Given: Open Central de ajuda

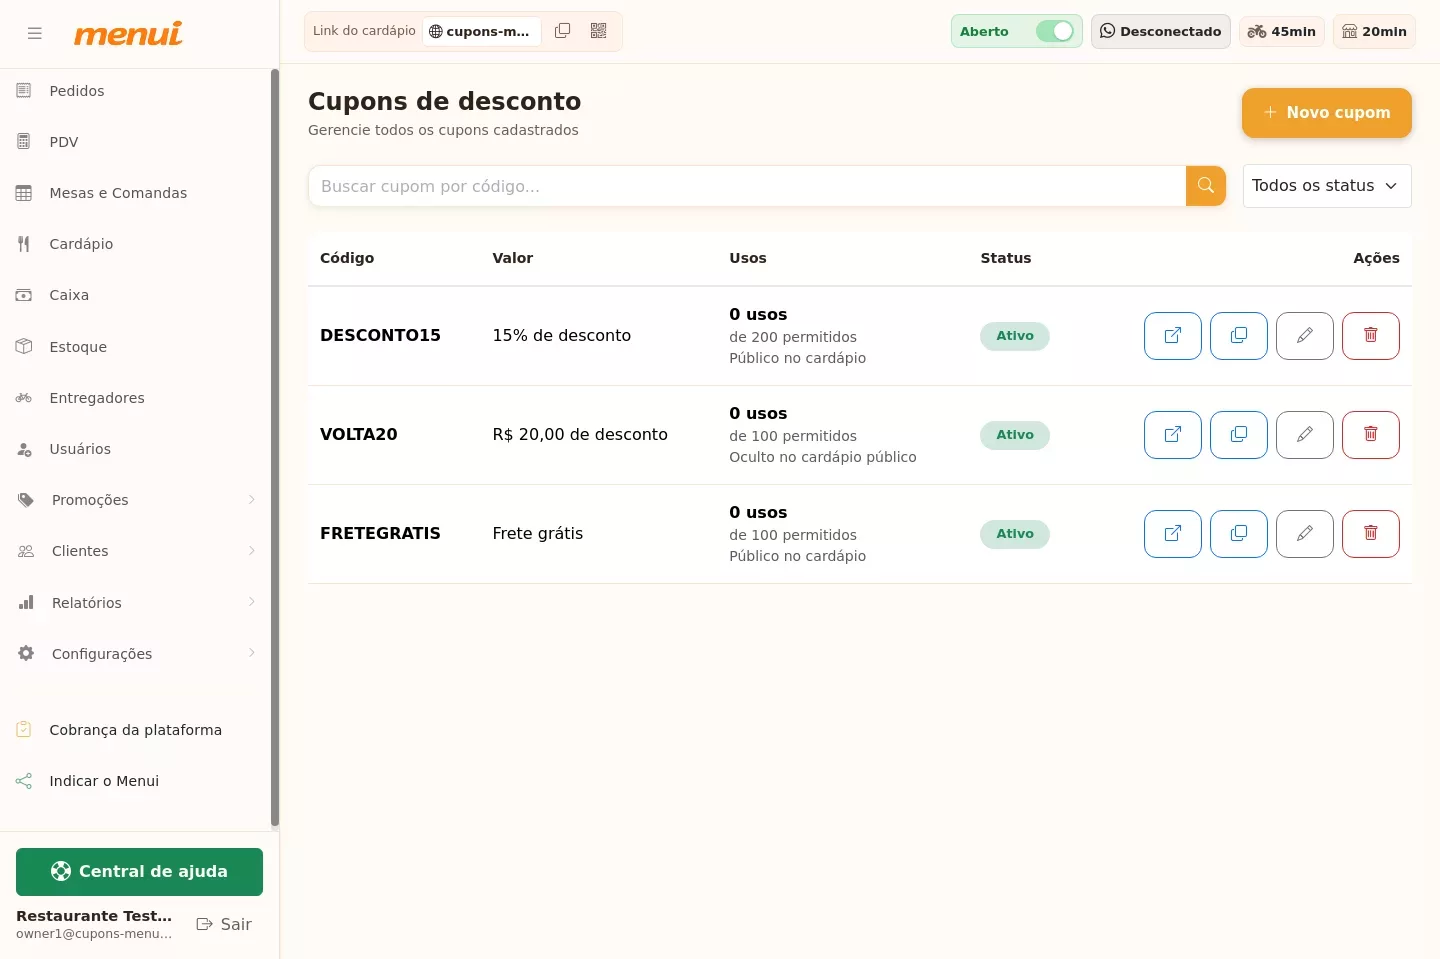Looking at the screenshot, I should (x=139, y=872).
